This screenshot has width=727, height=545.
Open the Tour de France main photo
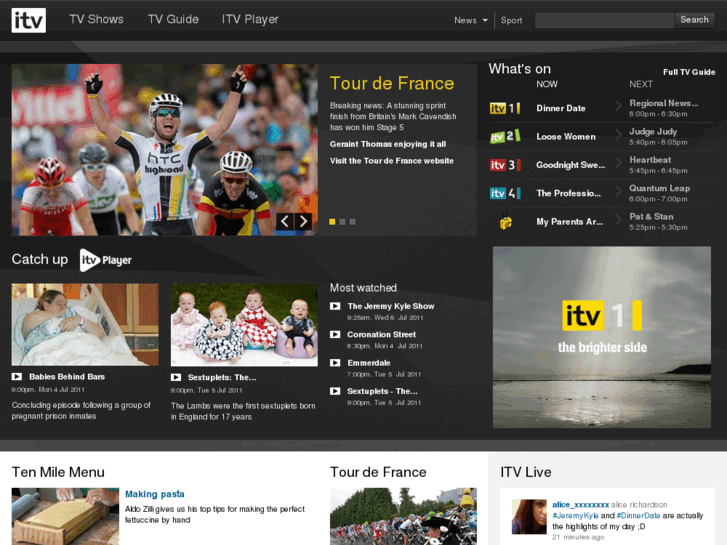[165, 150]
